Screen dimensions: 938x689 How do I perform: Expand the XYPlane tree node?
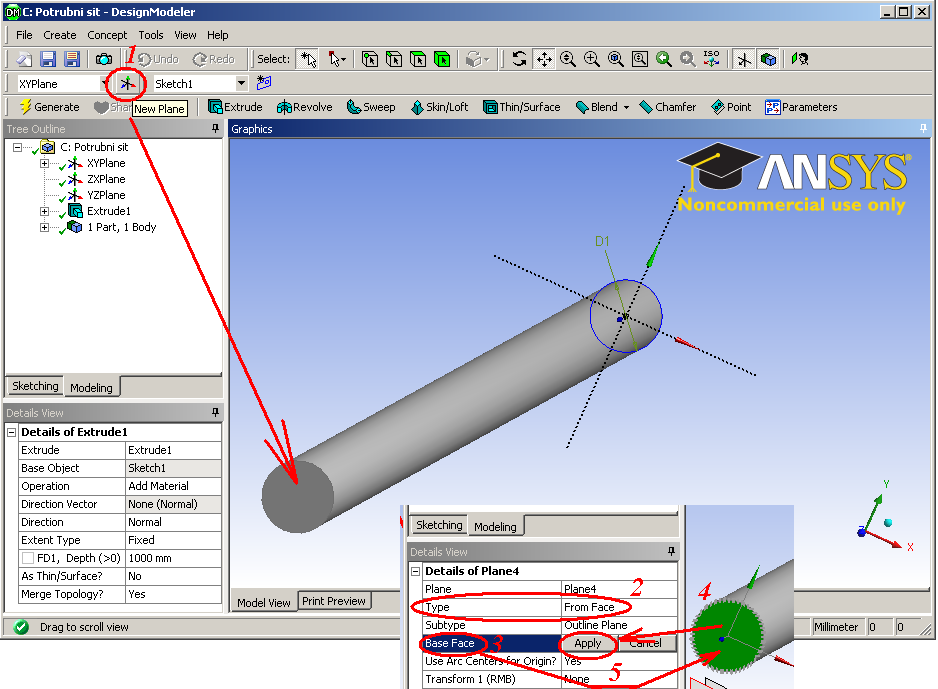coord(44,163)
